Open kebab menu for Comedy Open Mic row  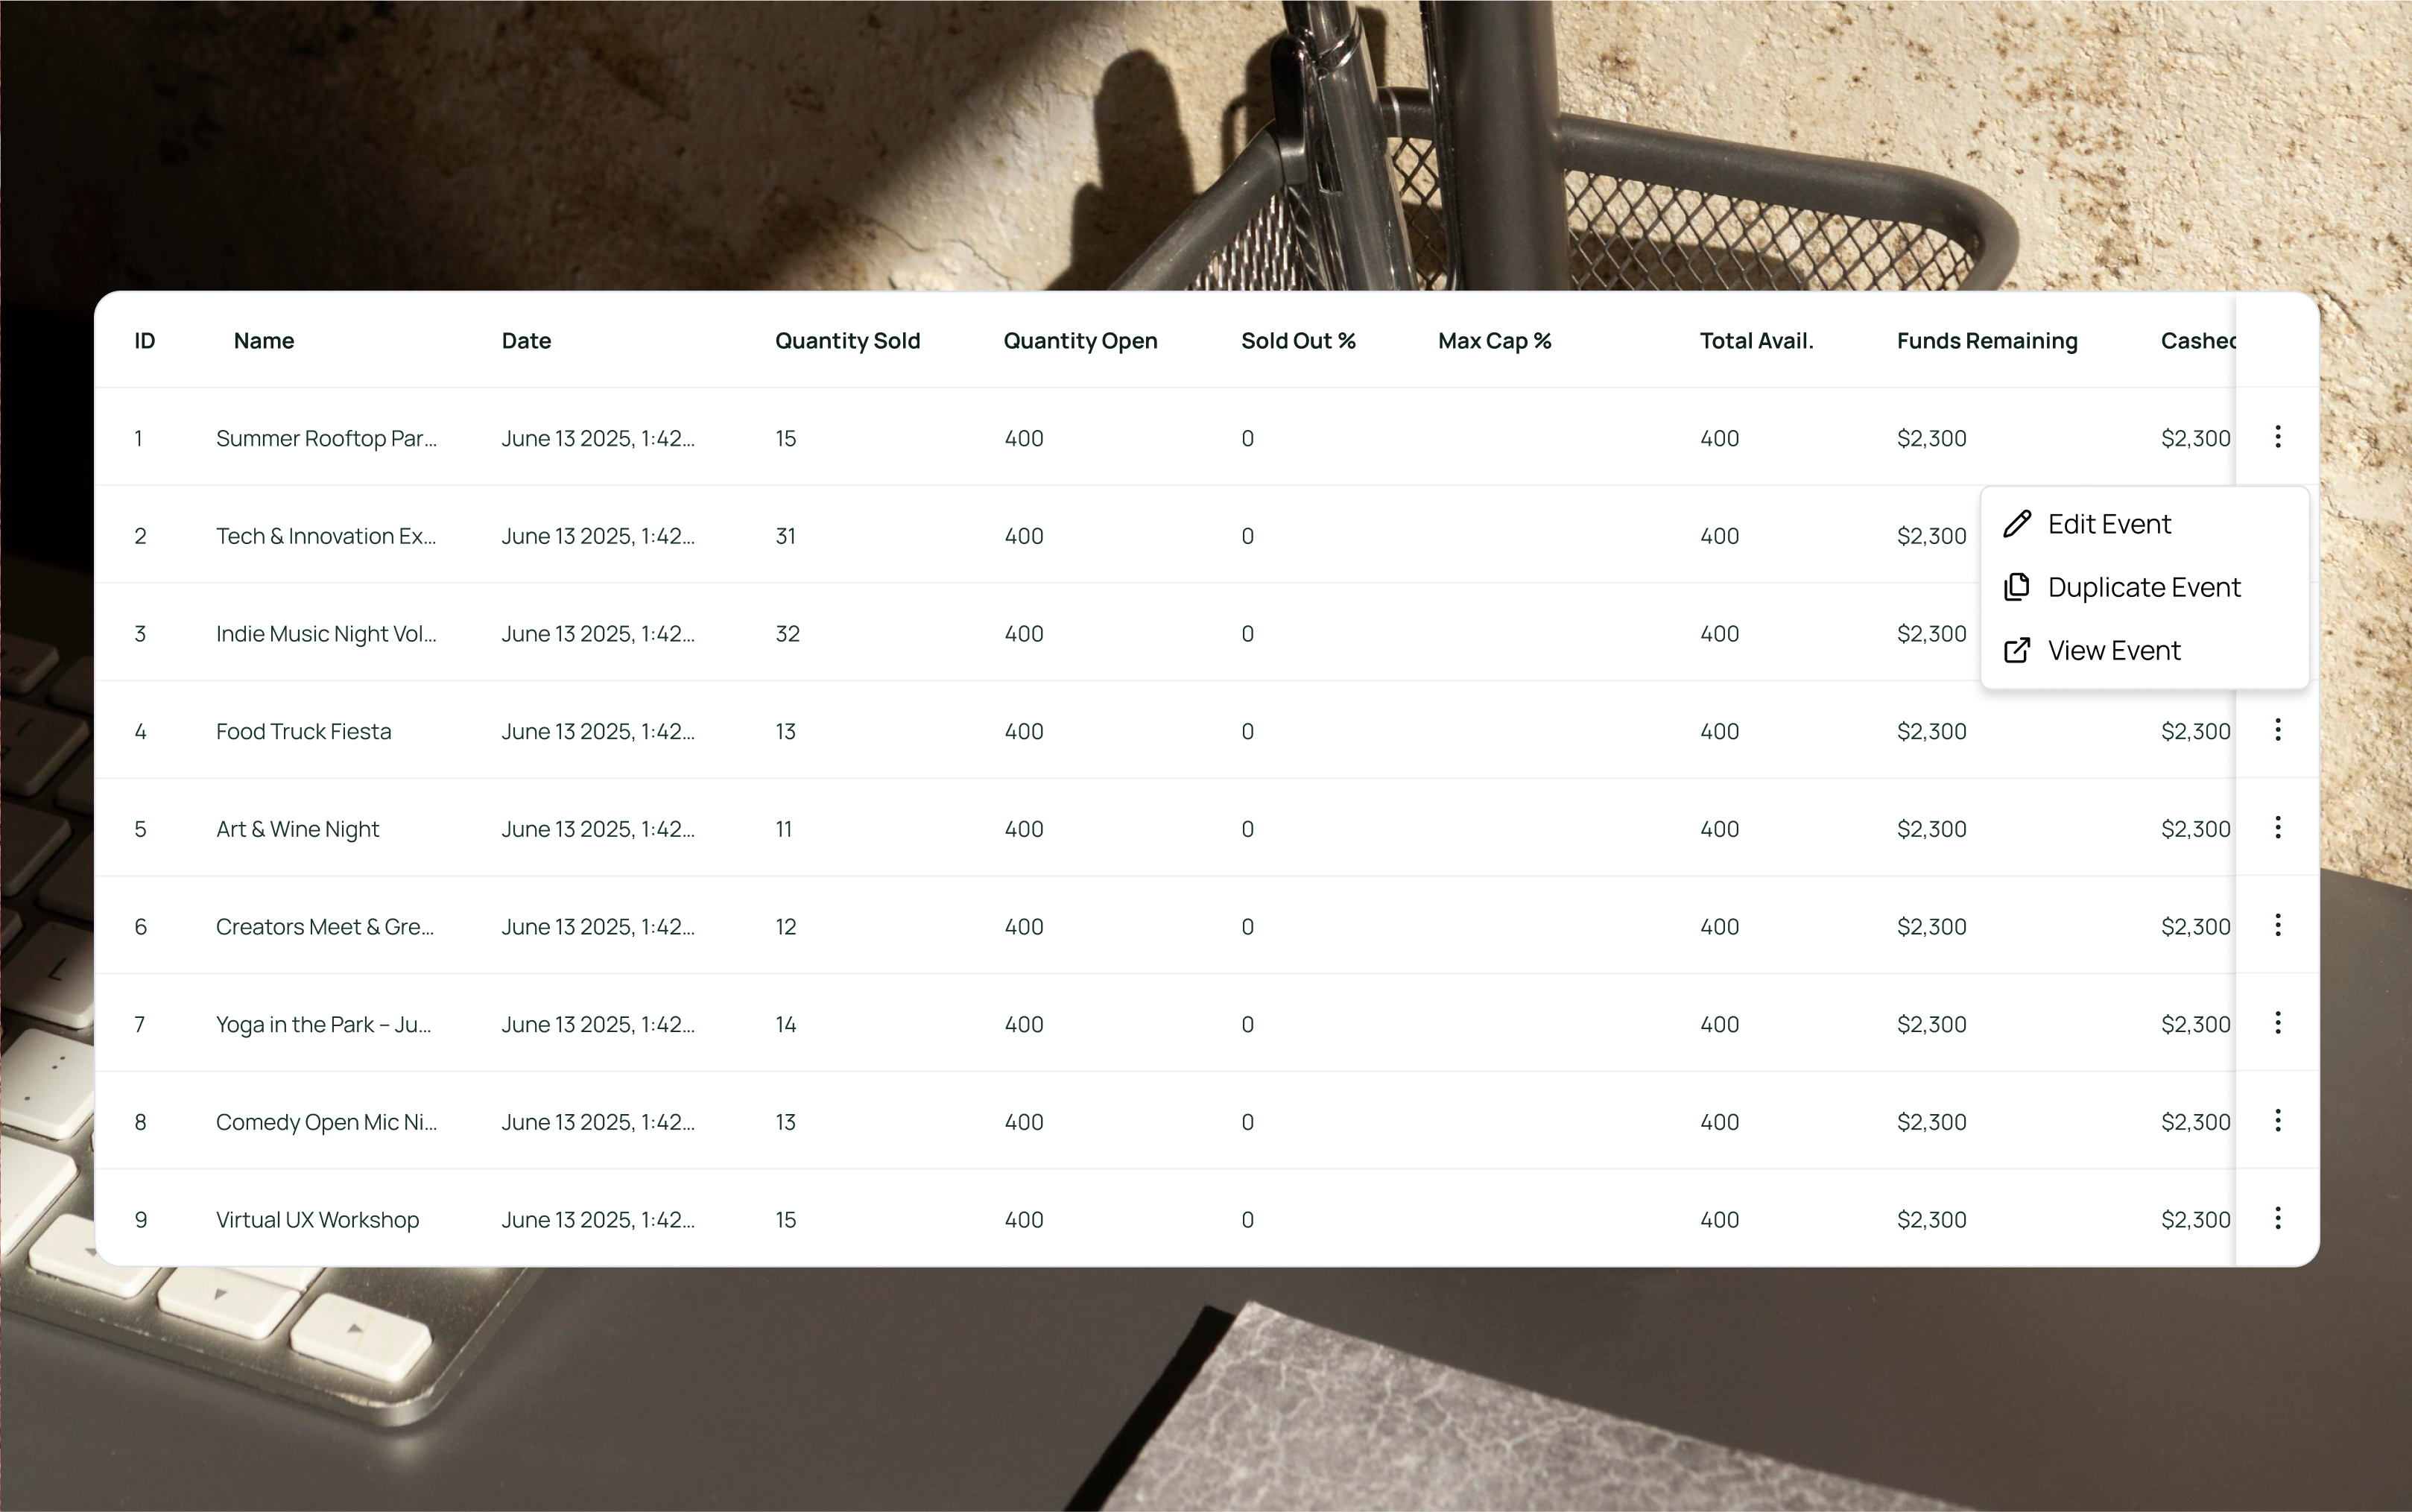[2277, 1121]
